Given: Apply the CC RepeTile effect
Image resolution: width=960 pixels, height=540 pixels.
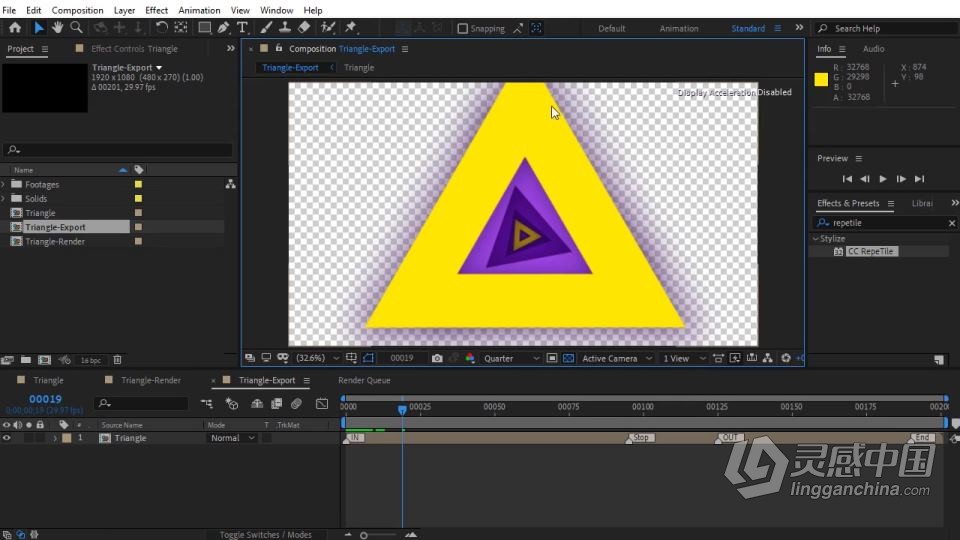Looking at the screenshot, I should (x=871, y=251).
